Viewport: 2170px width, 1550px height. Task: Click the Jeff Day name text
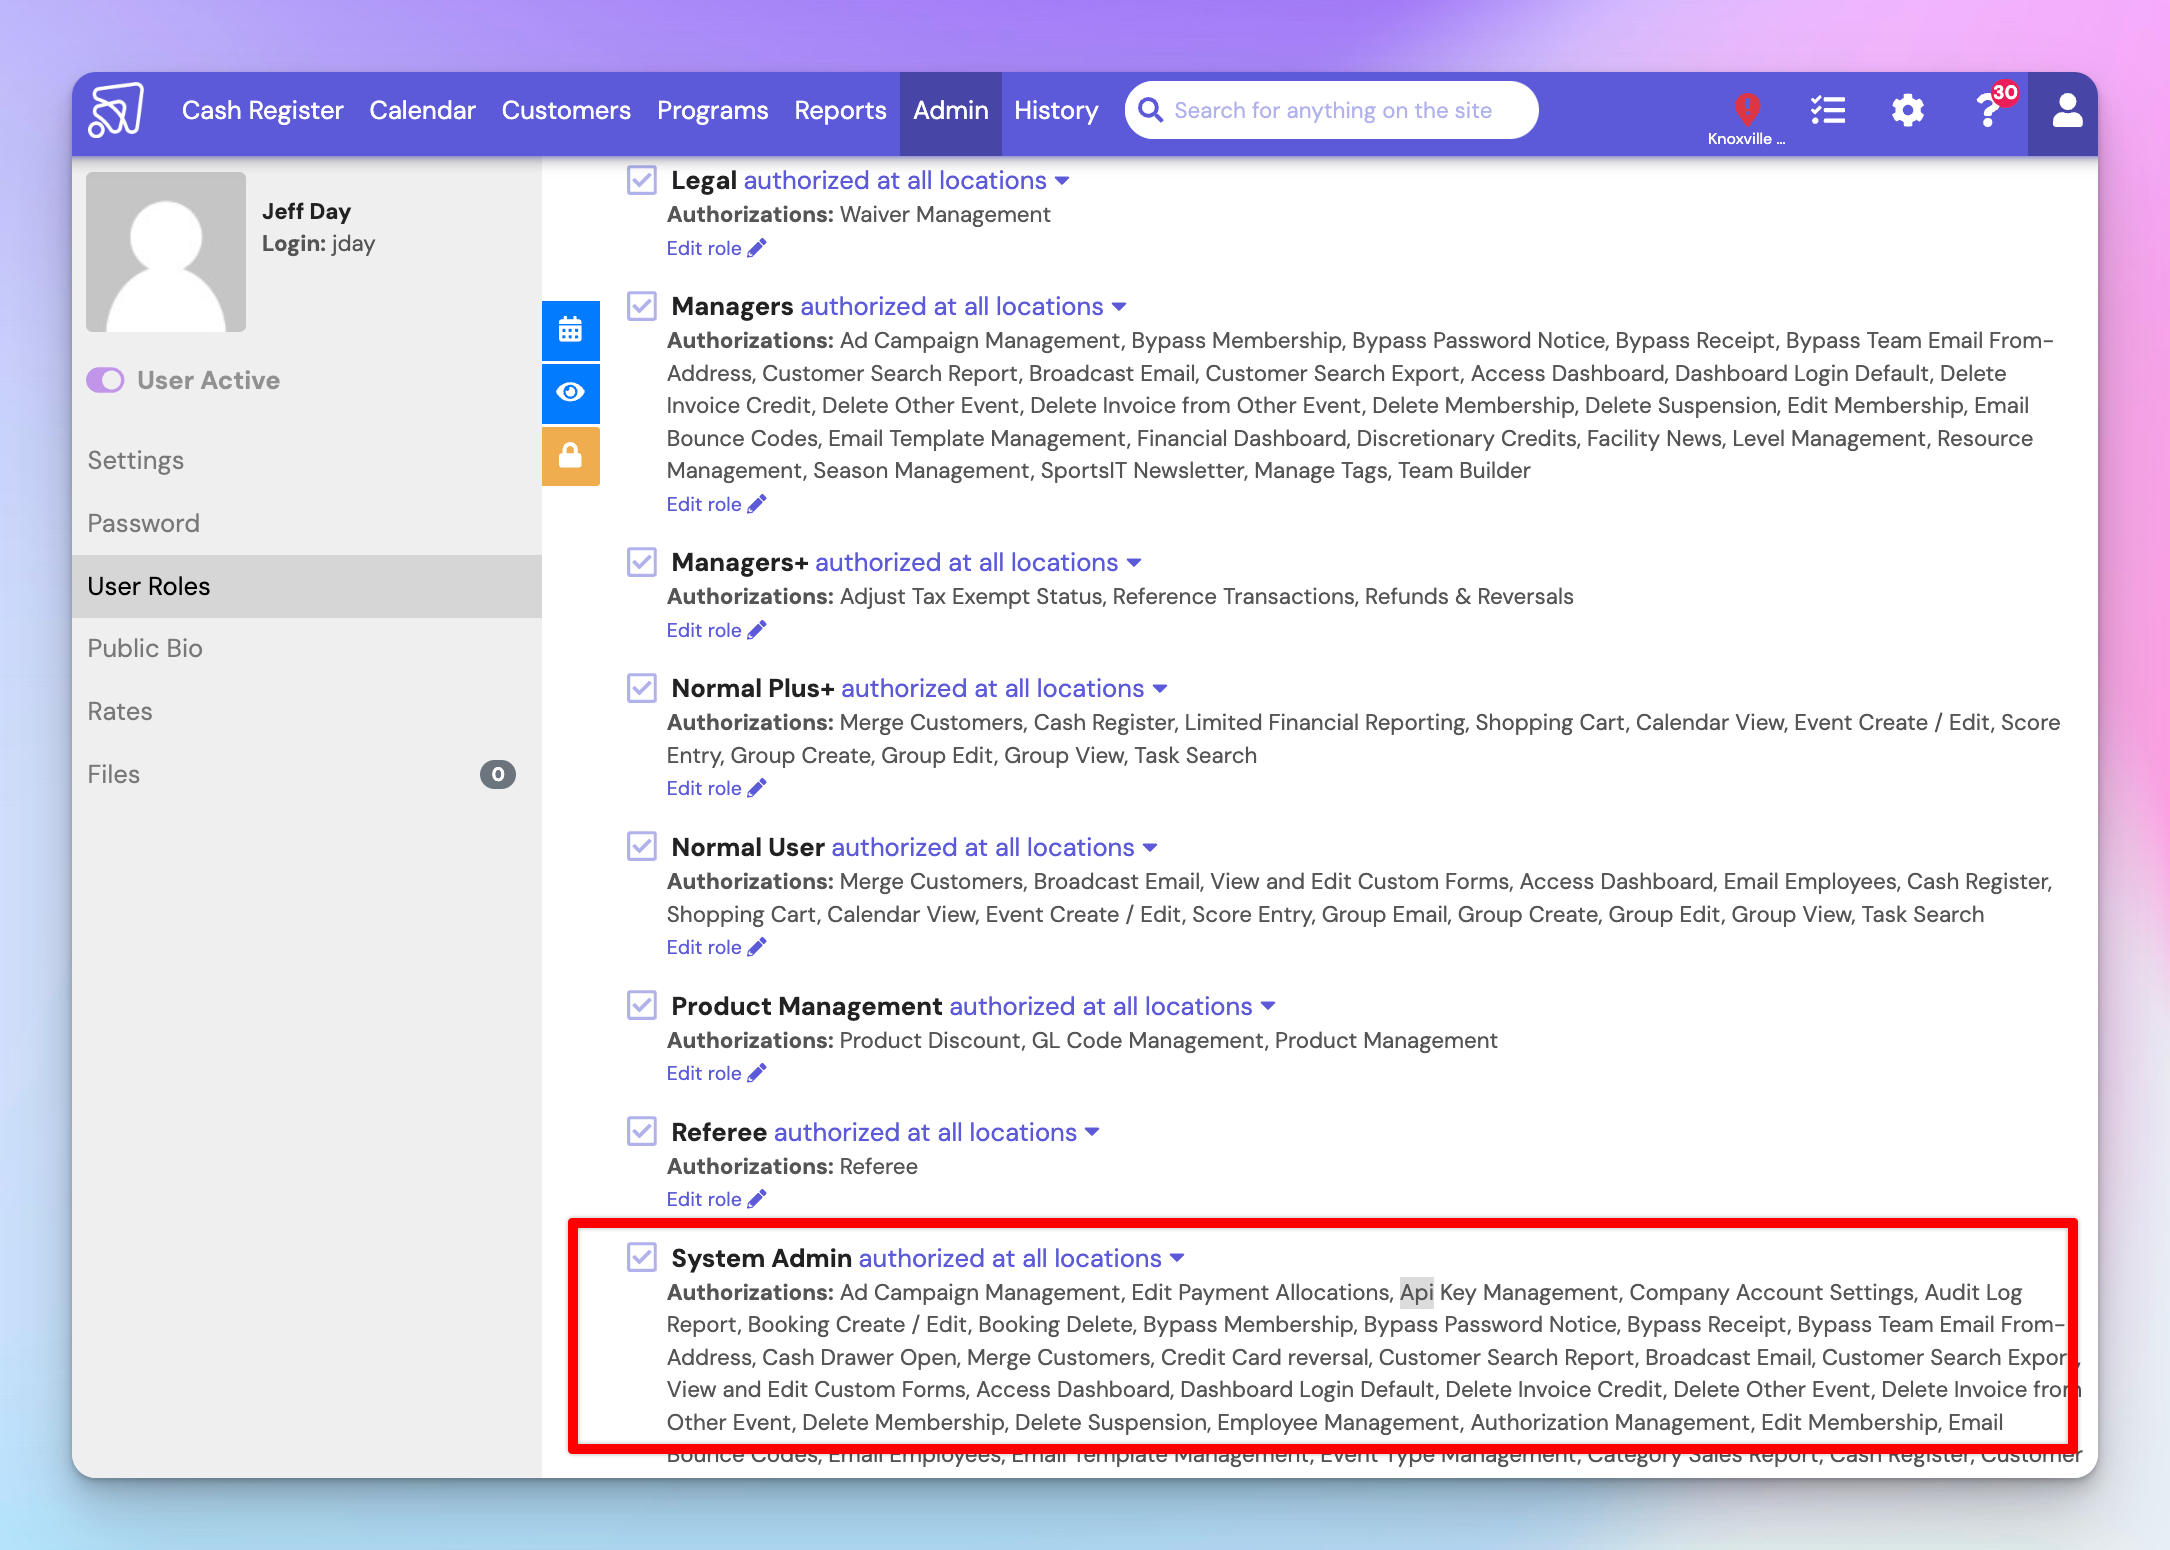click(x=306, y=211)
